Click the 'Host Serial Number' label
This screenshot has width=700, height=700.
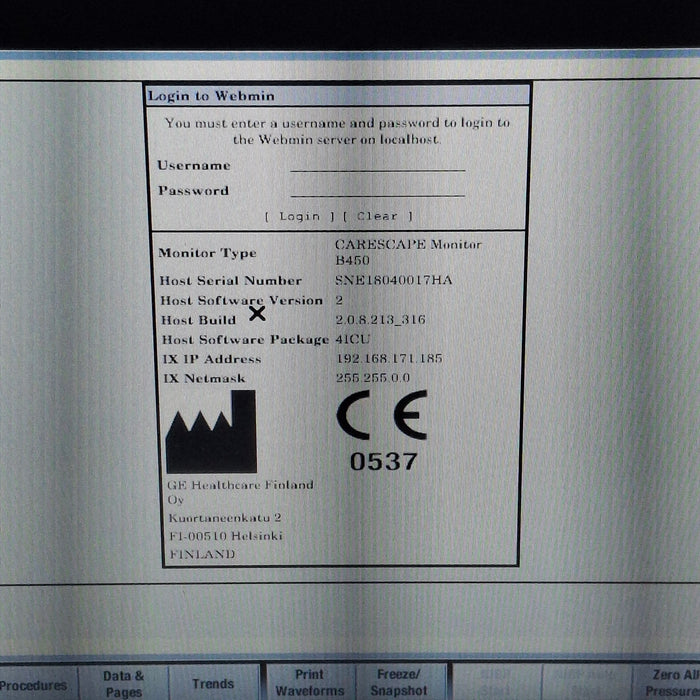coord(231,281)
